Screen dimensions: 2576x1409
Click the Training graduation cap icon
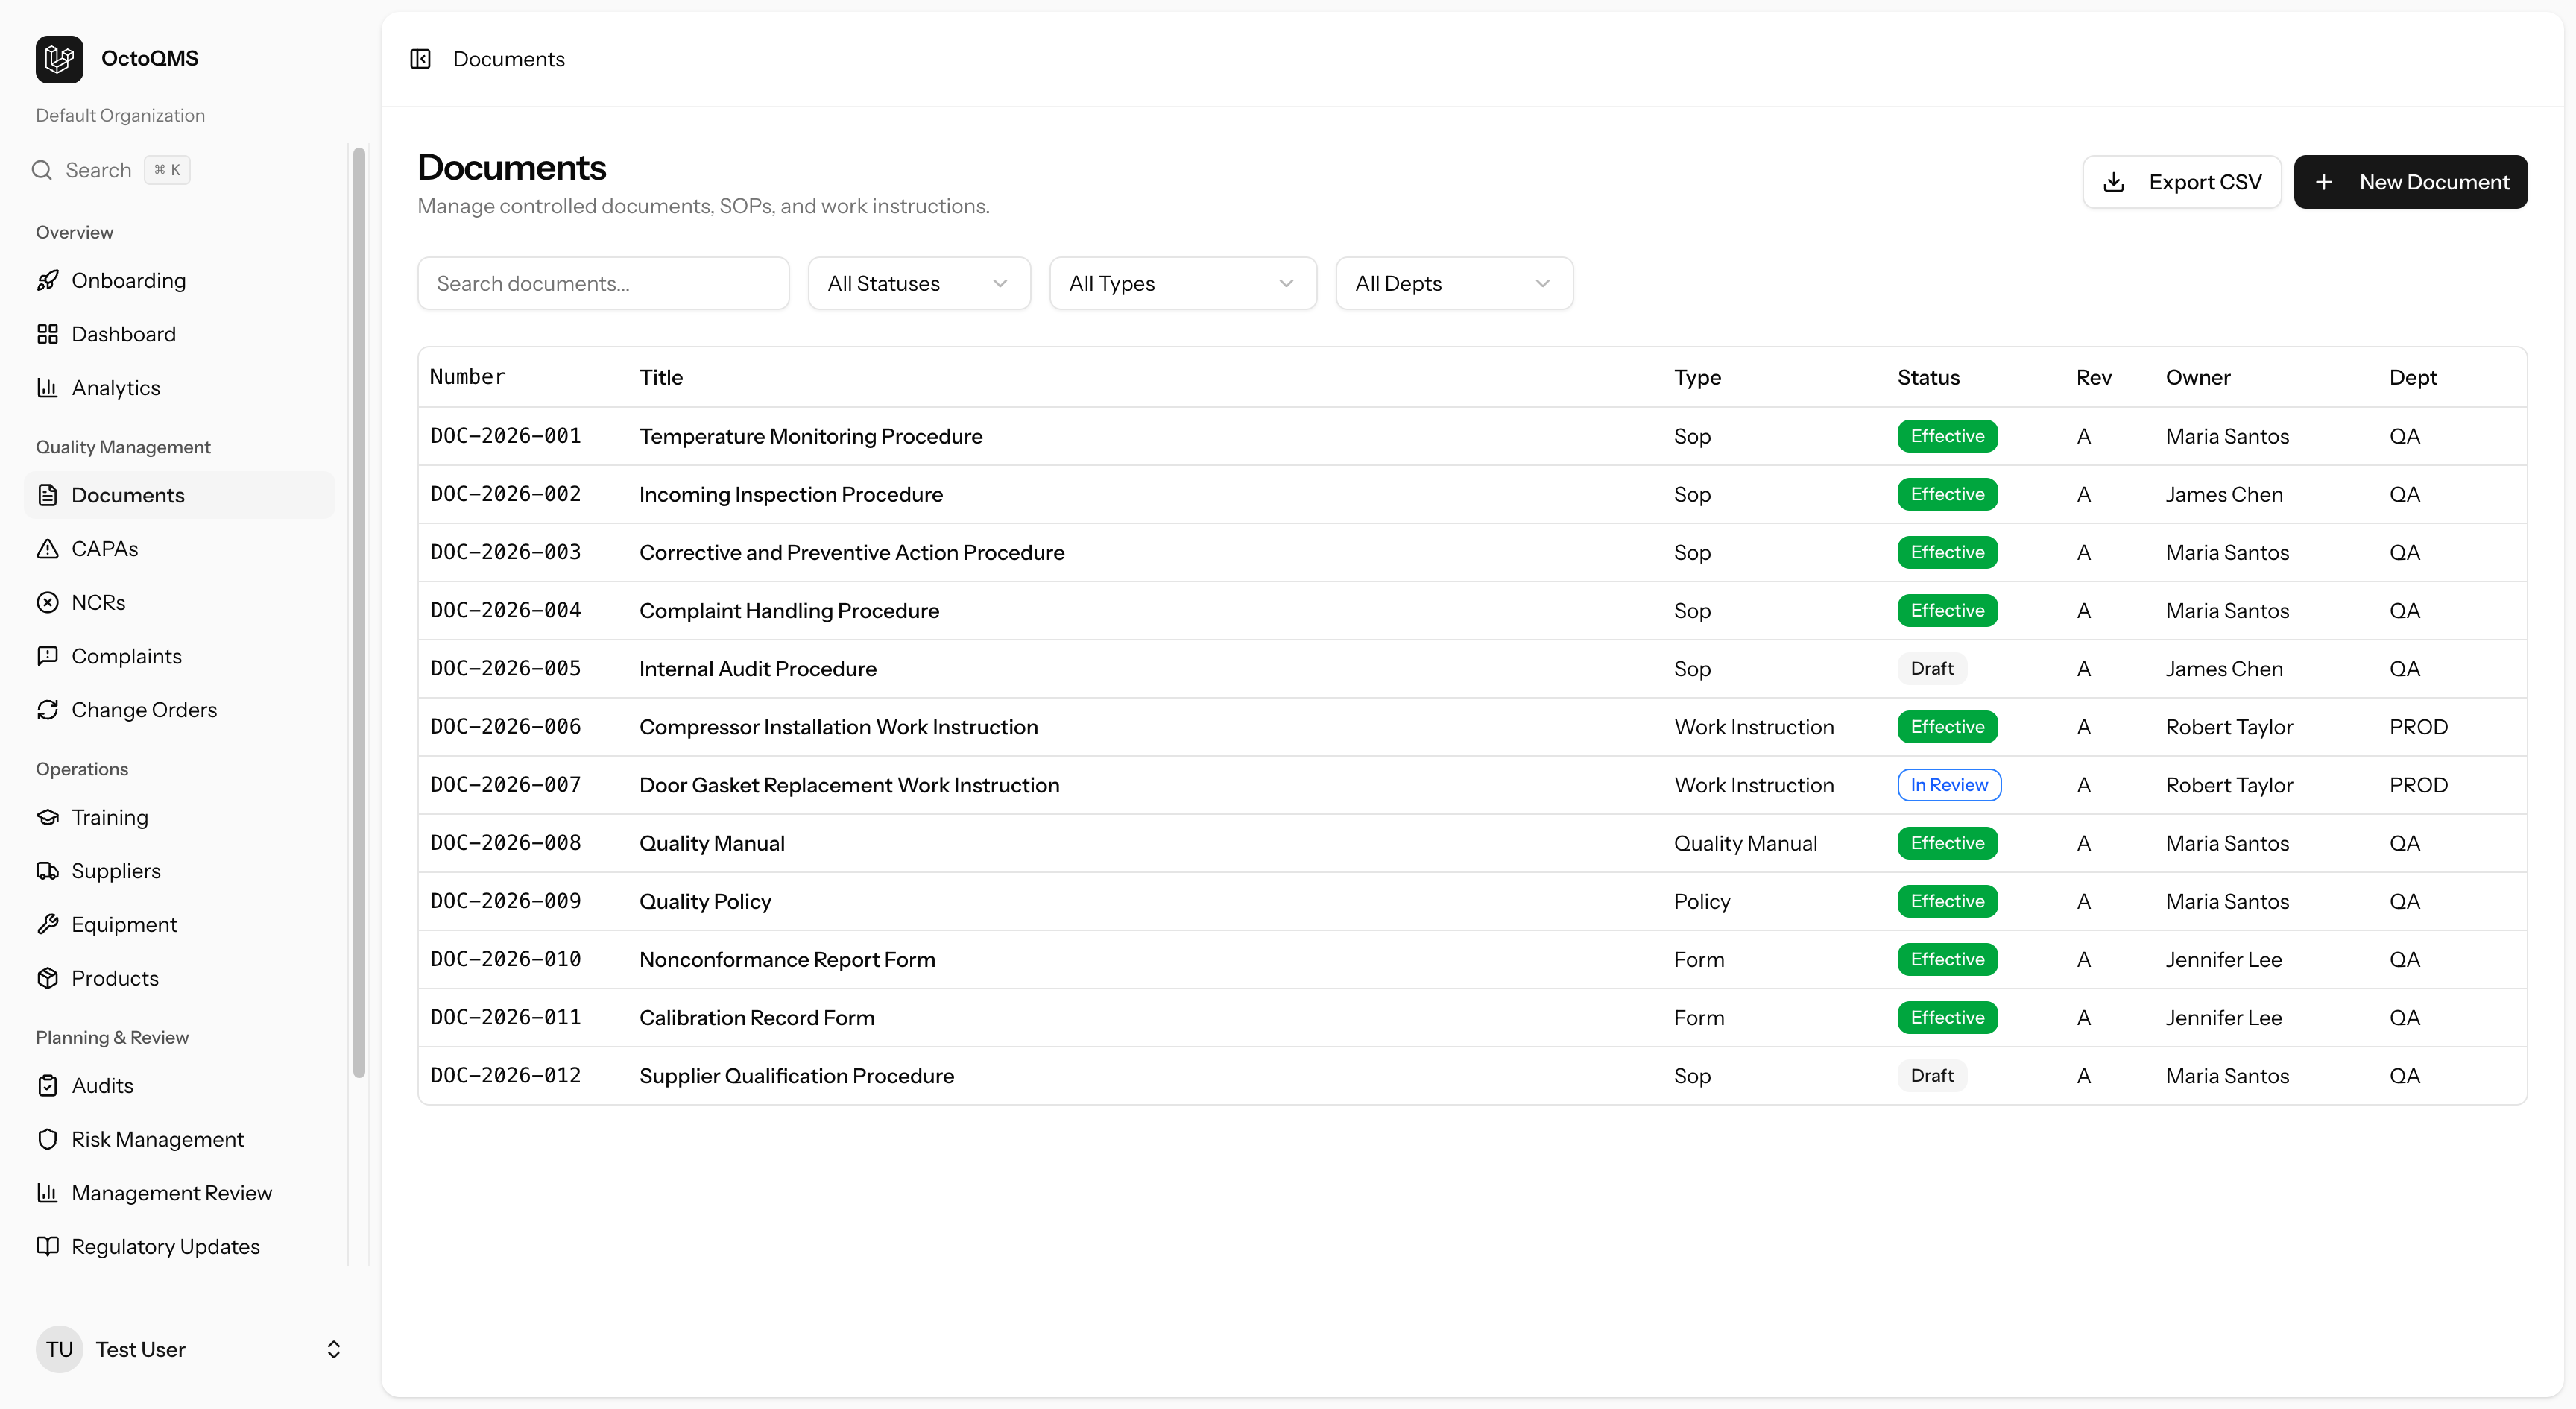point(47,817)
